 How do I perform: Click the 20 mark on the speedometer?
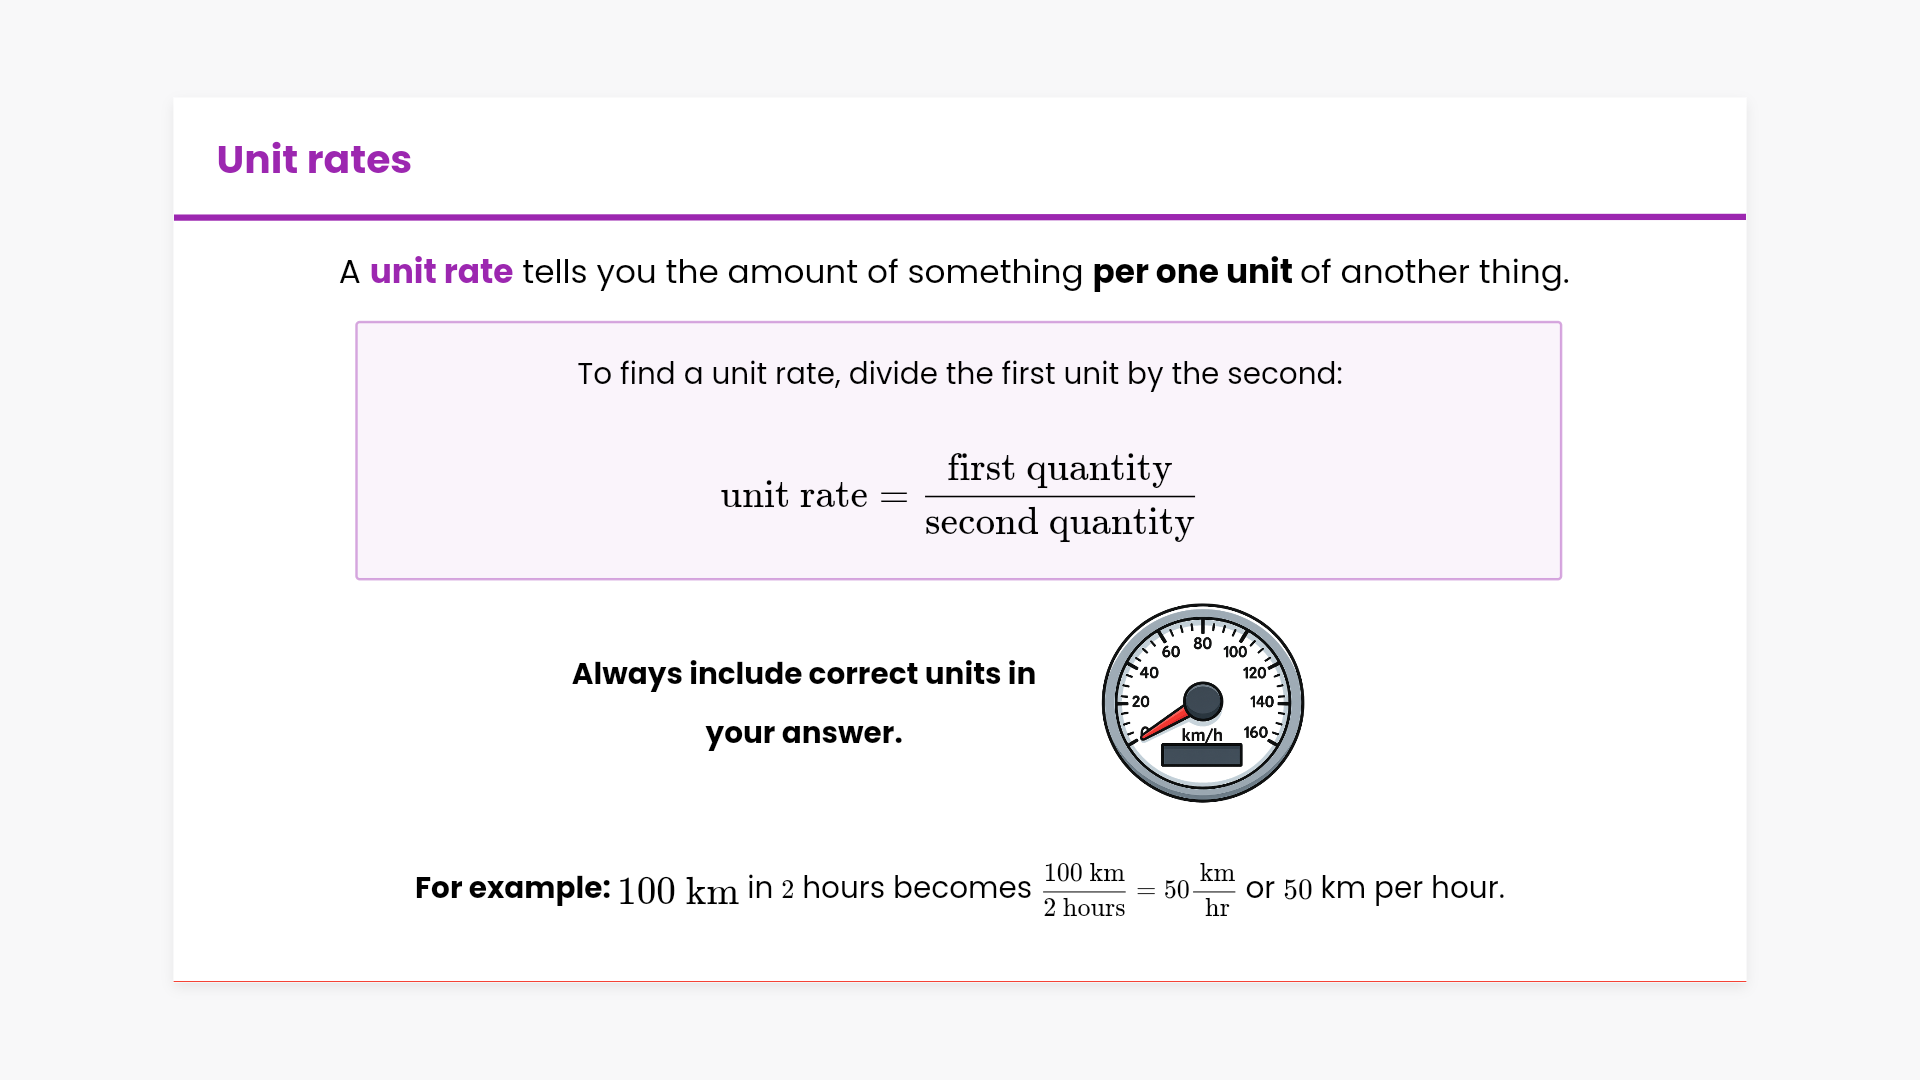coord(1141,701)
